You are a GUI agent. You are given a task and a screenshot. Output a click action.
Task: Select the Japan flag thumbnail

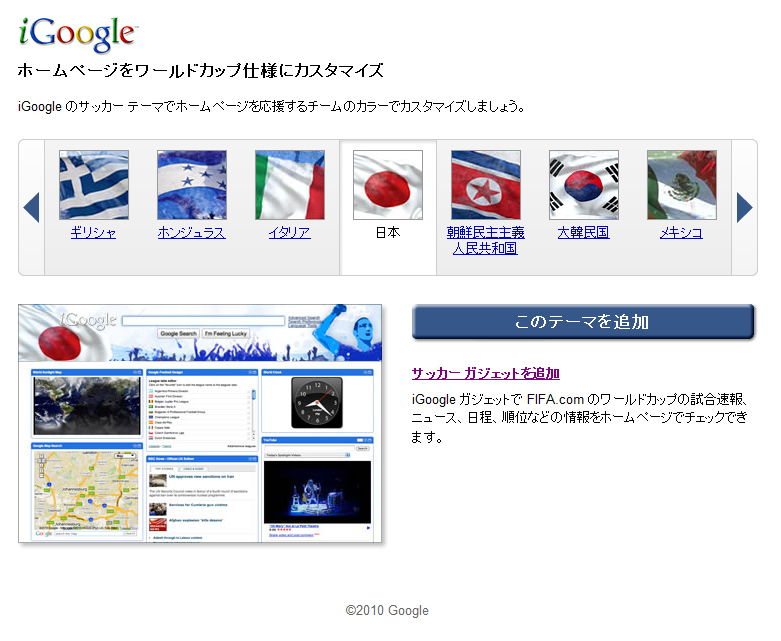[388, 185]
